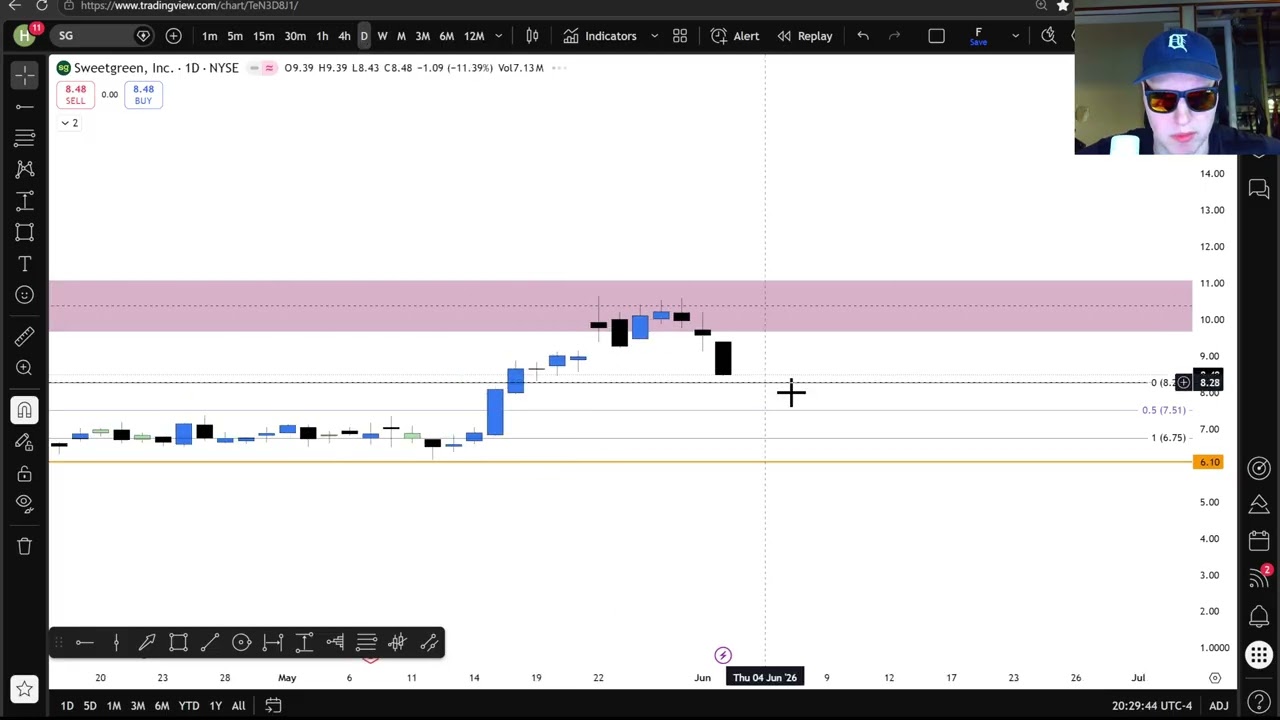This screenshot has height=720, width=1280.
Task: Click the yellow 6.10 price line label
Action: 1209,462
